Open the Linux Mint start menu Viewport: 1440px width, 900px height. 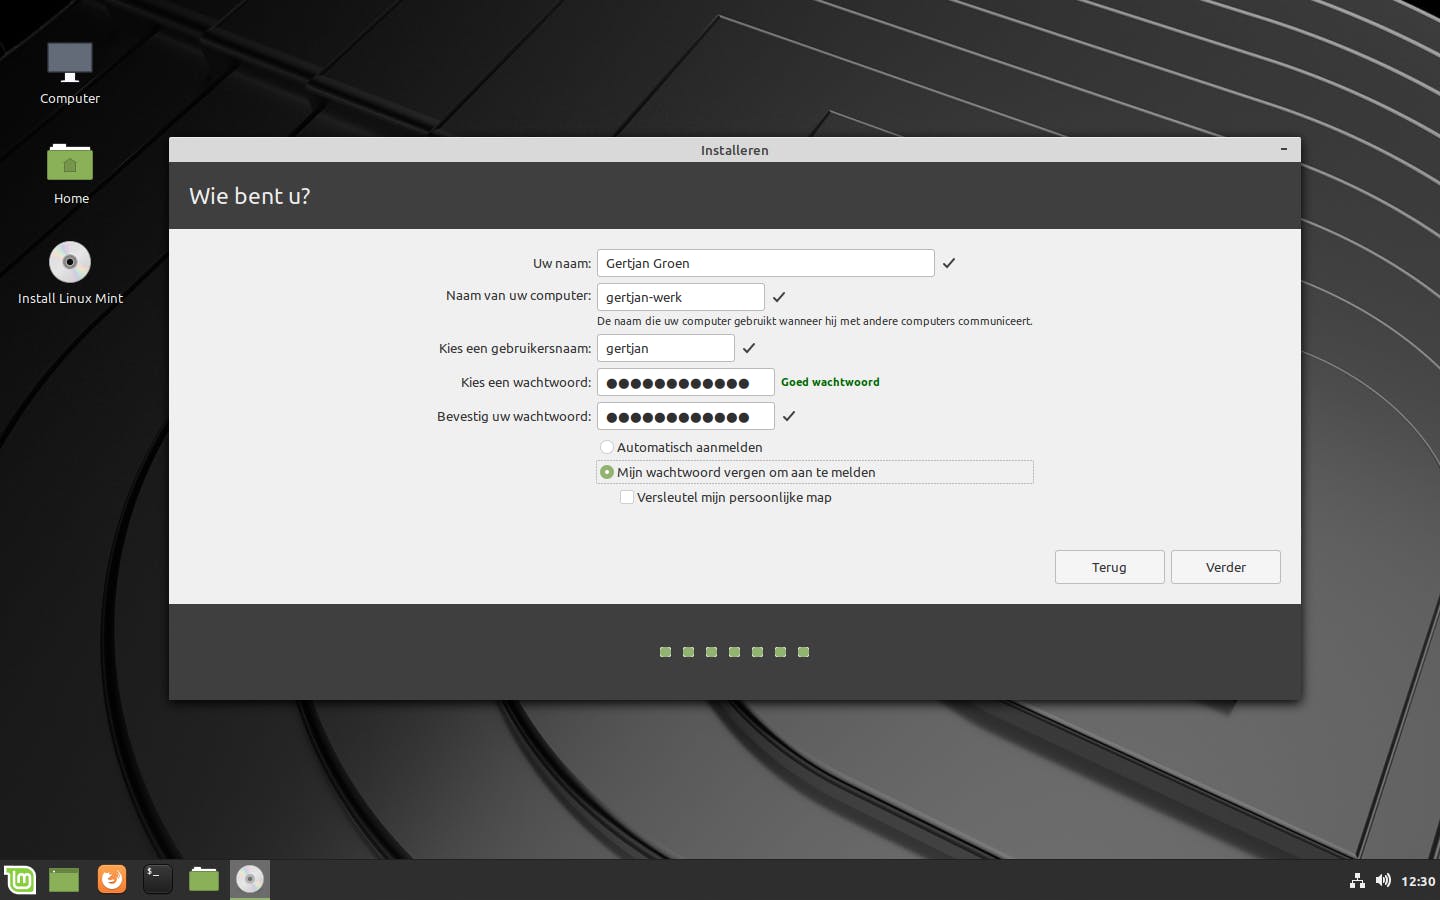pos(20,879)
